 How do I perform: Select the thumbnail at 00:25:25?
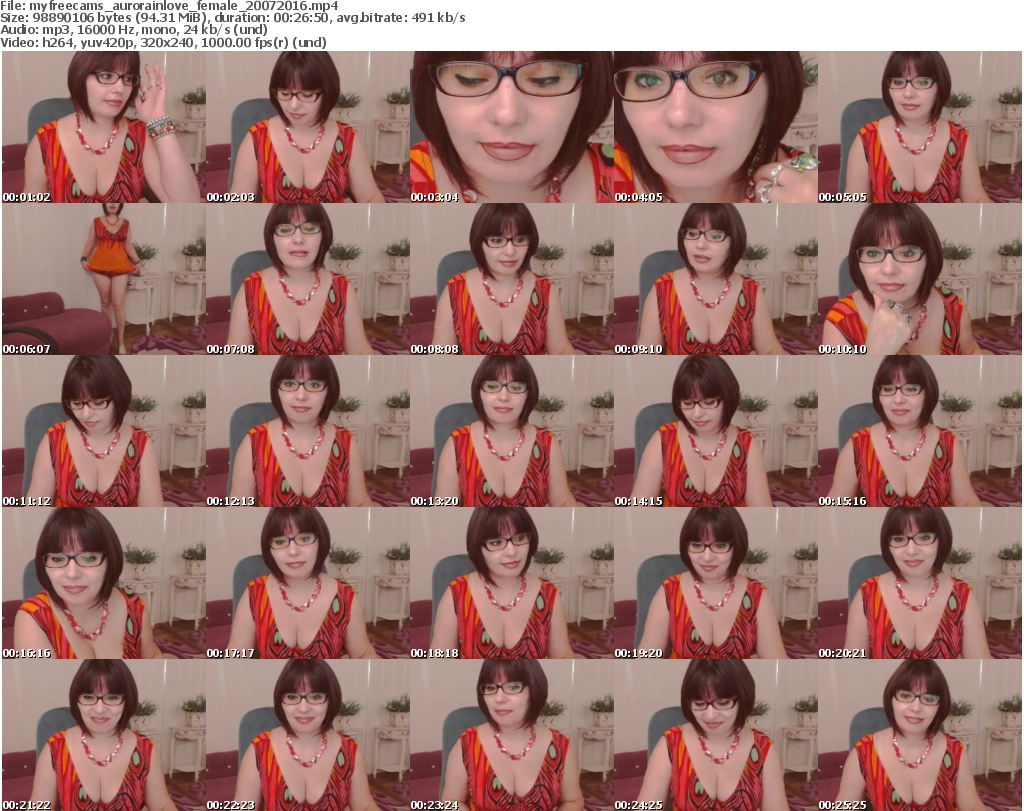(x=920, y=735)
